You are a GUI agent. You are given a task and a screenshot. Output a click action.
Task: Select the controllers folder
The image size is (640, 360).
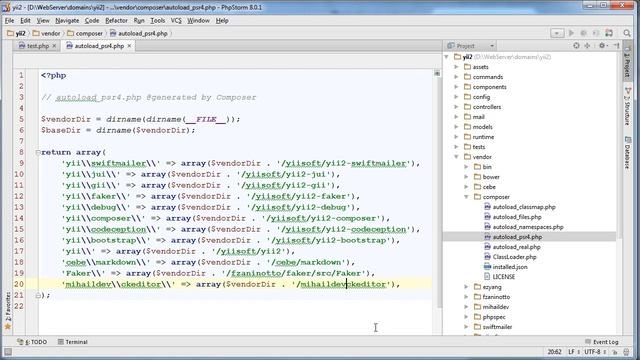(487, 107)
